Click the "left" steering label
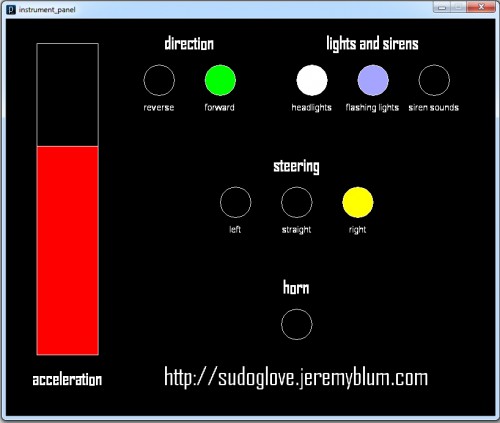This screenshot has width=500, height=423. point(235,229)
